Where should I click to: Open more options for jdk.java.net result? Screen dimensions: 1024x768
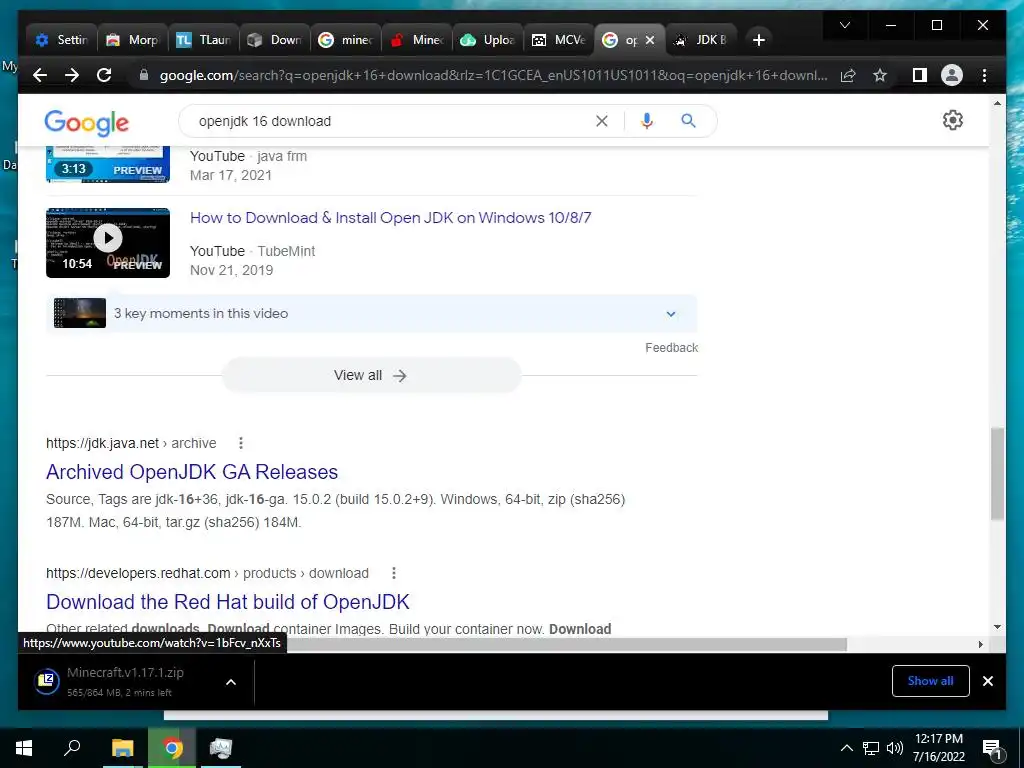(x=241, y=443)
